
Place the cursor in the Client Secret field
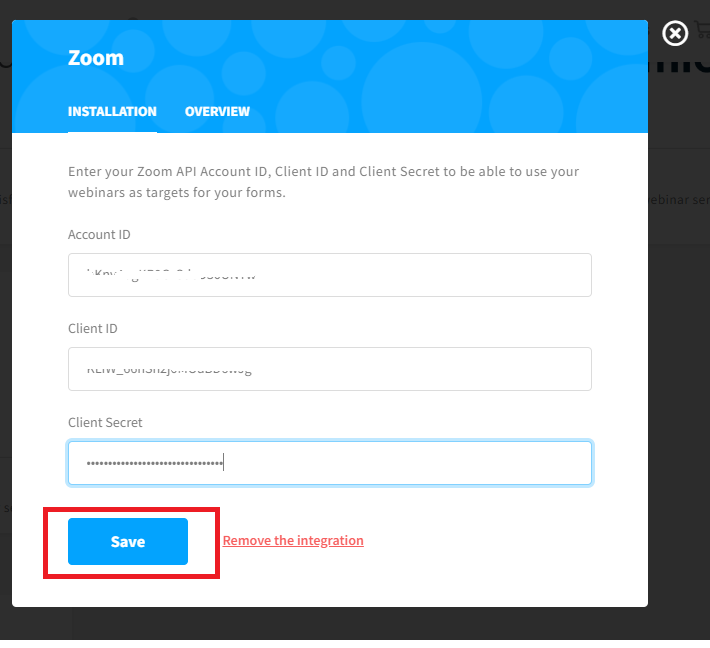click(330, 463)
